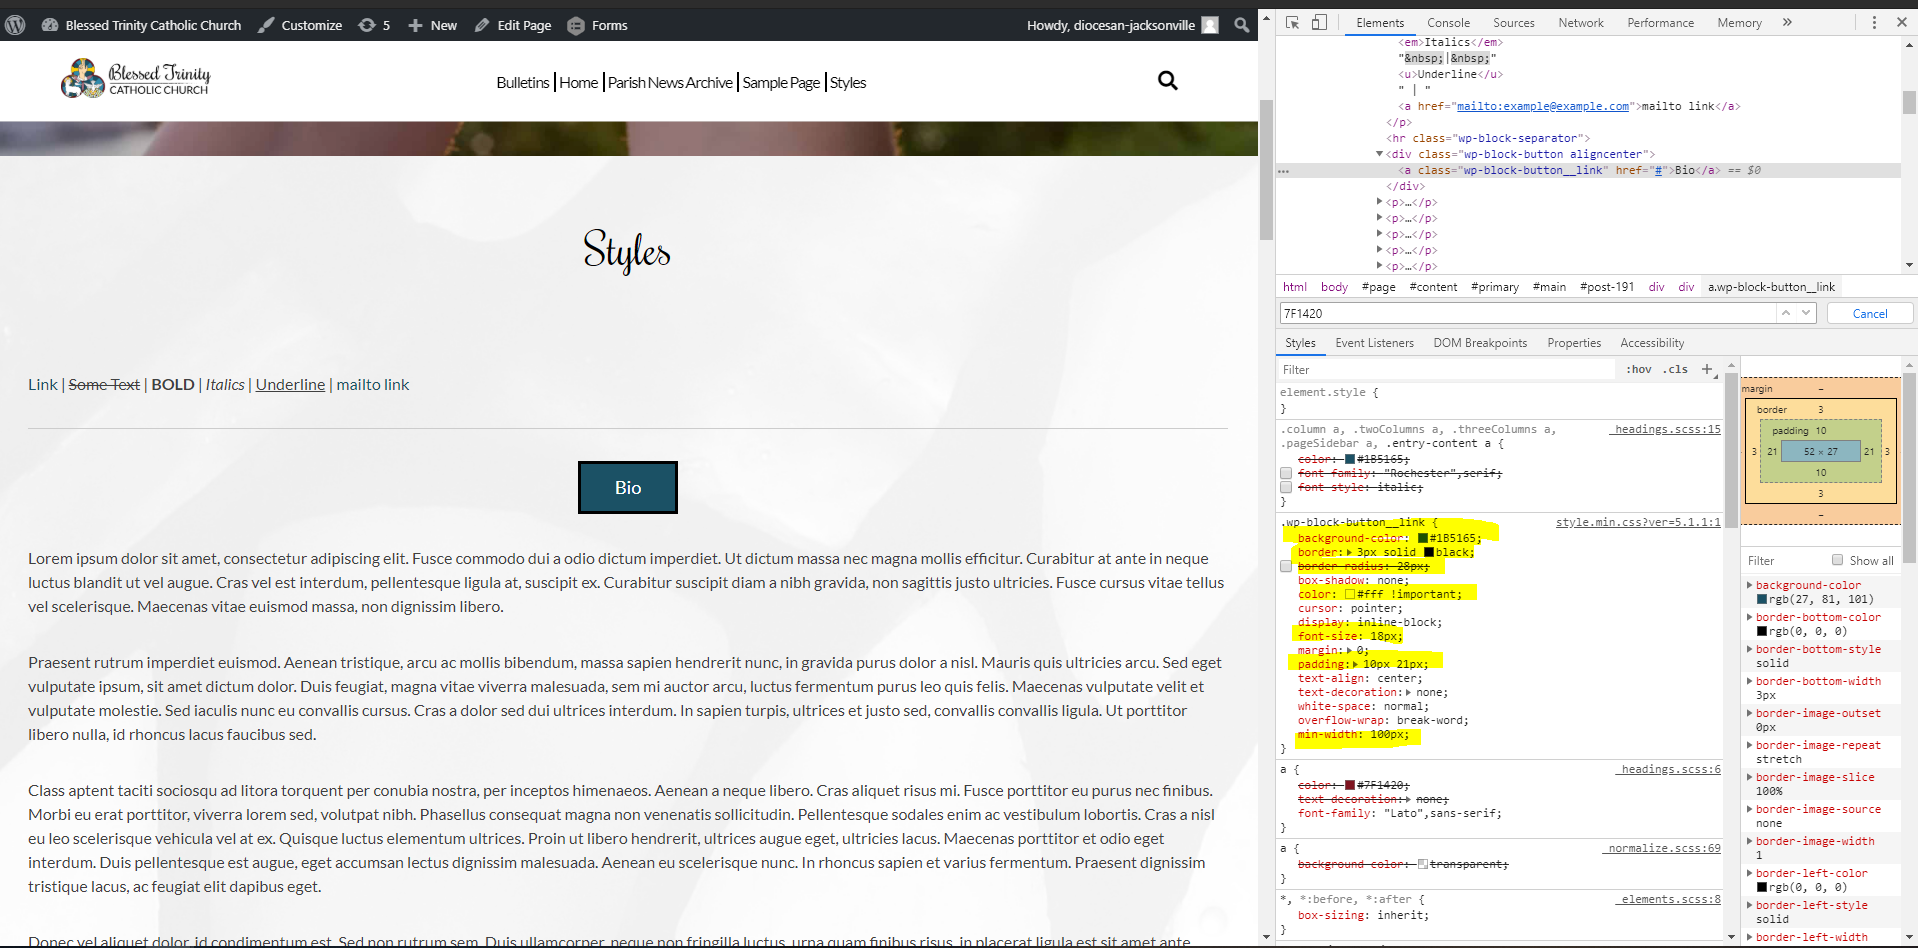This screenshot has width=1918, height=948.
Task: Switch to the Console tab
Action: 1448,22
